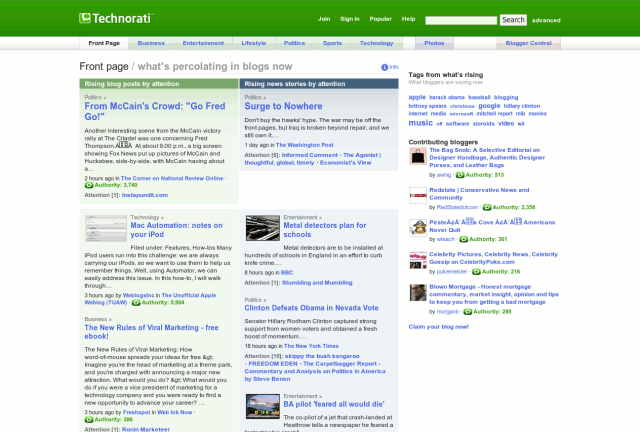640x432 pixels.
Task: Click the Technorati logo
Action: click(116, 18)
